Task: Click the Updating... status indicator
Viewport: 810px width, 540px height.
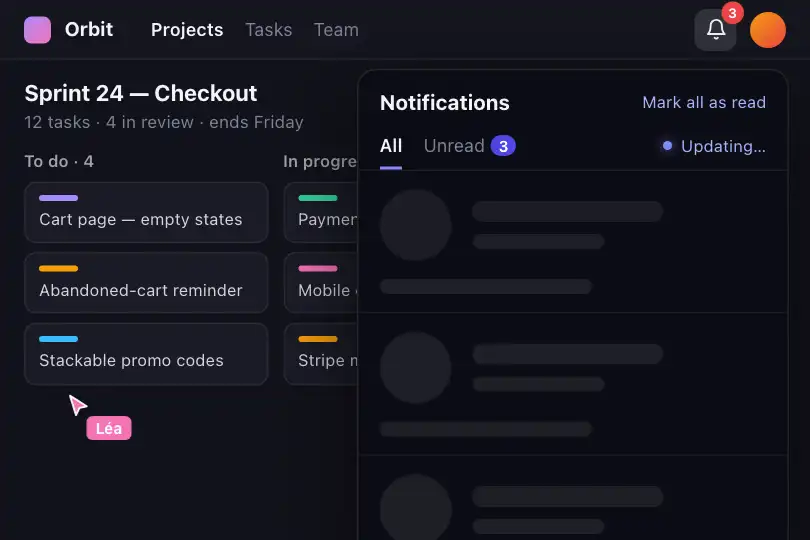Action: pos(714,146)
